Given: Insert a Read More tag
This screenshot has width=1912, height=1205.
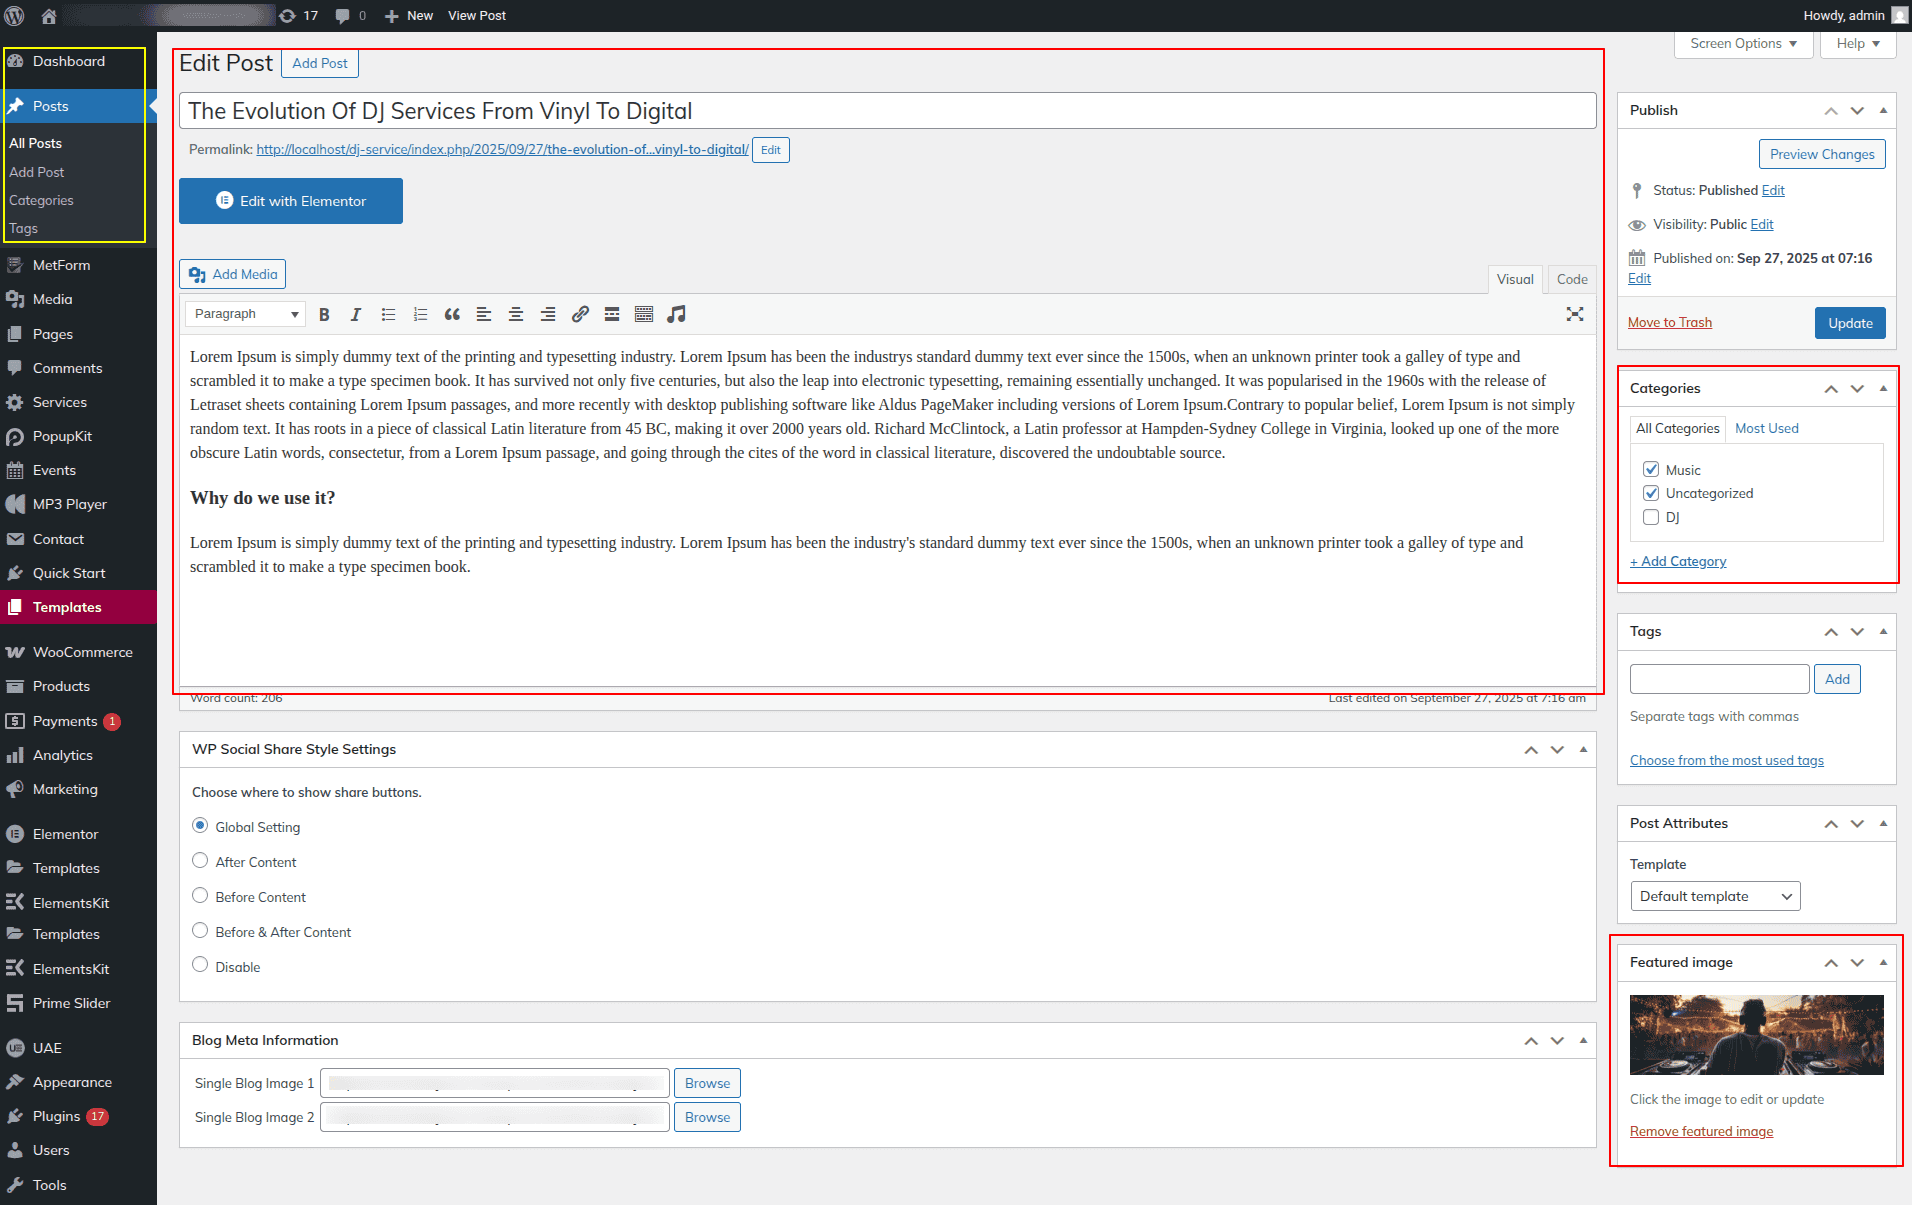Looking at the screenshot, I should coord(612,315).
